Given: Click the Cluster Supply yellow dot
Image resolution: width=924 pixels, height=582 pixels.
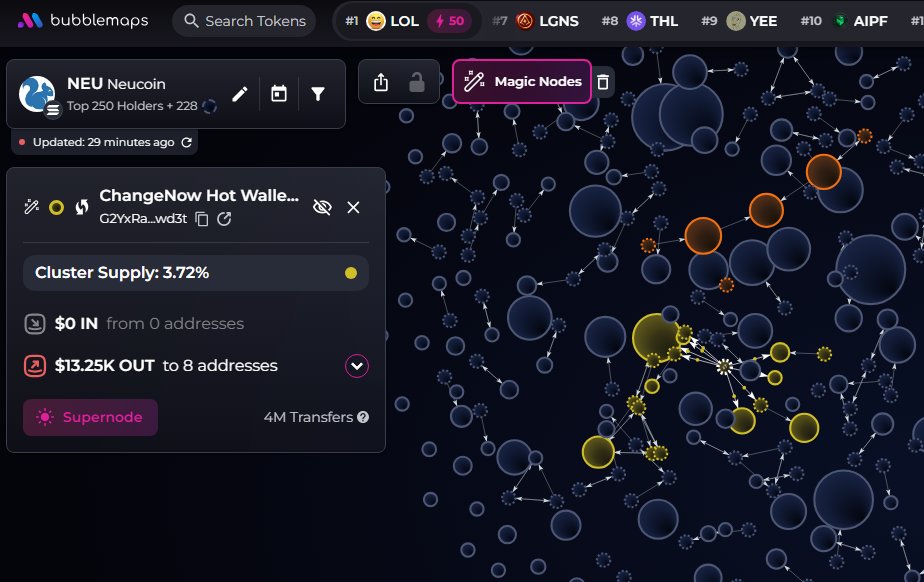Looking at the screenshot, I should tap(351, 273).
